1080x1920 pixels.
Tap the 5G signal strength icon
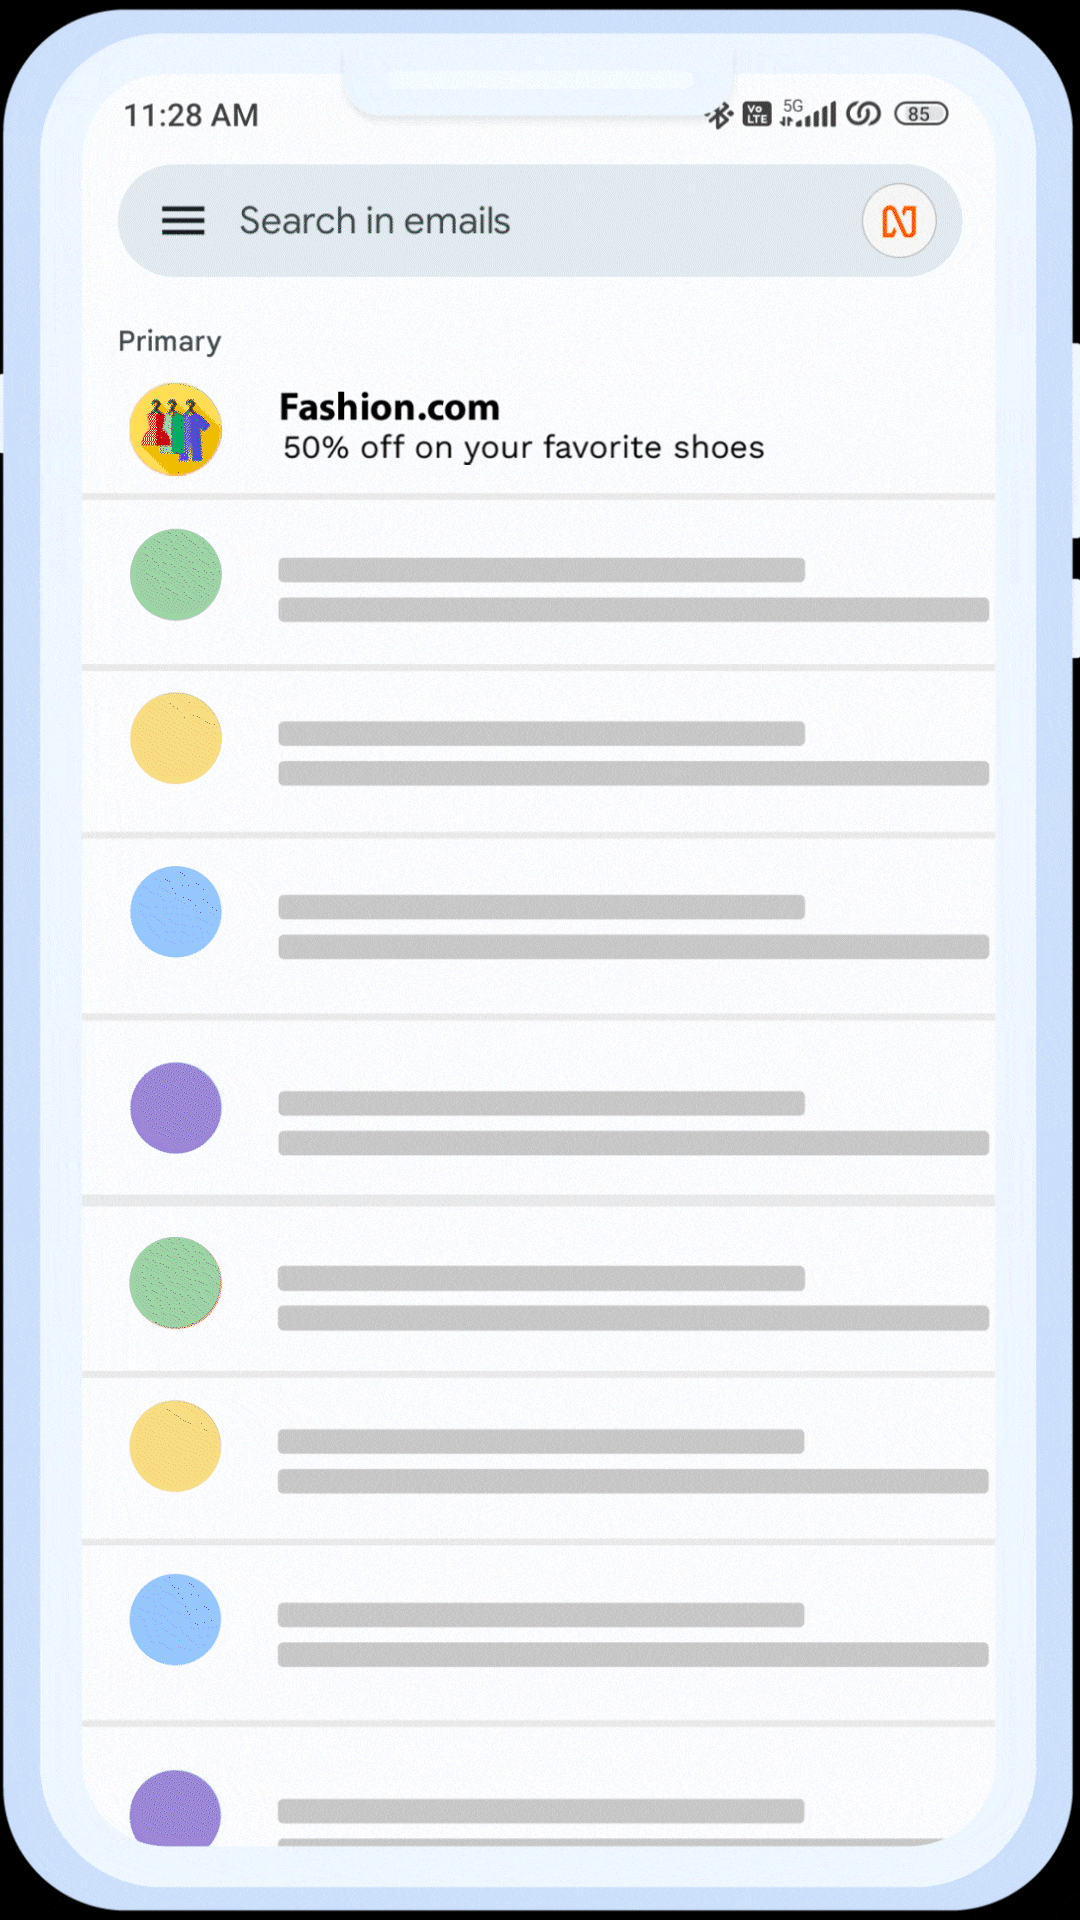coord(808,113)
